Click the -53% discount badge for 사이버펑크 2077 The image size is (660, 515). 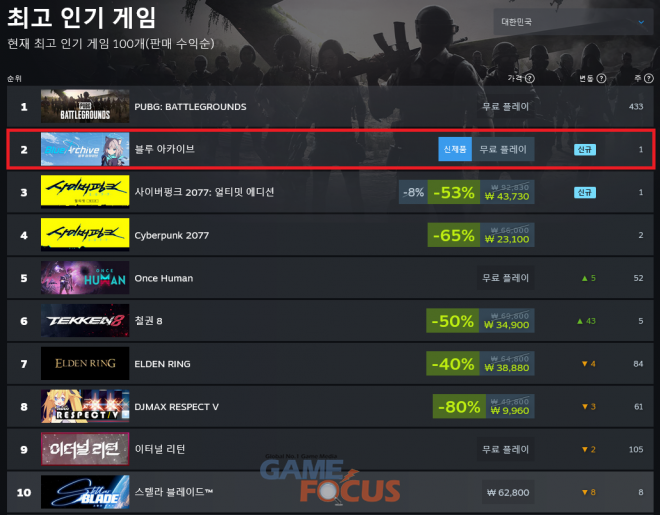click(454, 192)
